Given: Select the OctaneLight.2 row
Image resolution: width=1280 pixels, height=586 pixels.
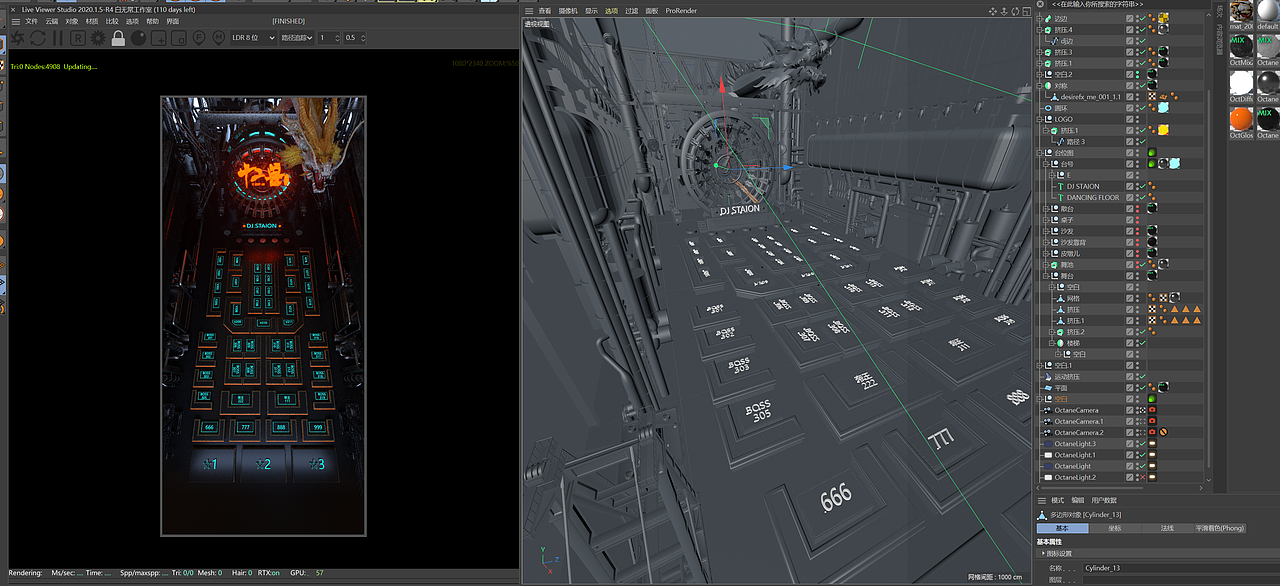Looking at the screenshot, I should pyautogui.click(x=1073, y=477).
